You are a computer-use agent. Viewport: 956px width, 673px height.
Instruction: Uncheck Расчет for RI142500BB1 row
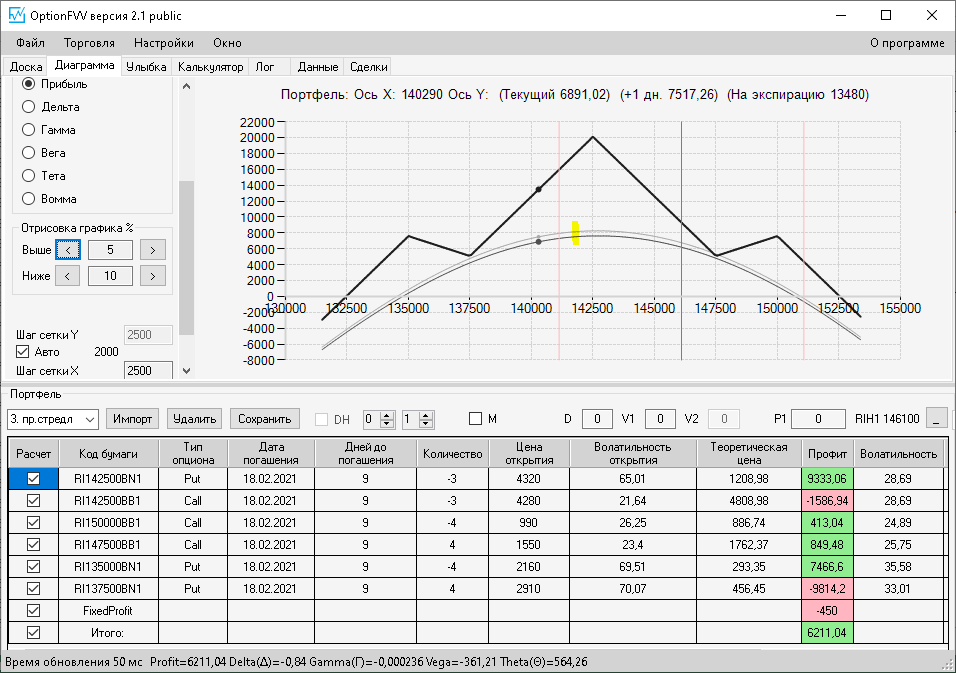coord(34,500)
